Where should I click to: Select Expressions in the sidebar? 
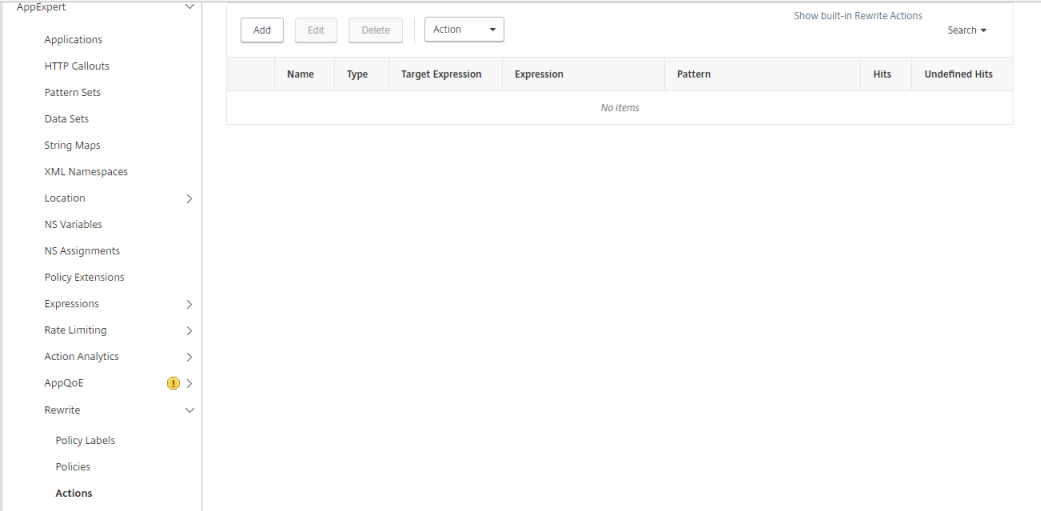pyautogui.click(x=71, y=303)
